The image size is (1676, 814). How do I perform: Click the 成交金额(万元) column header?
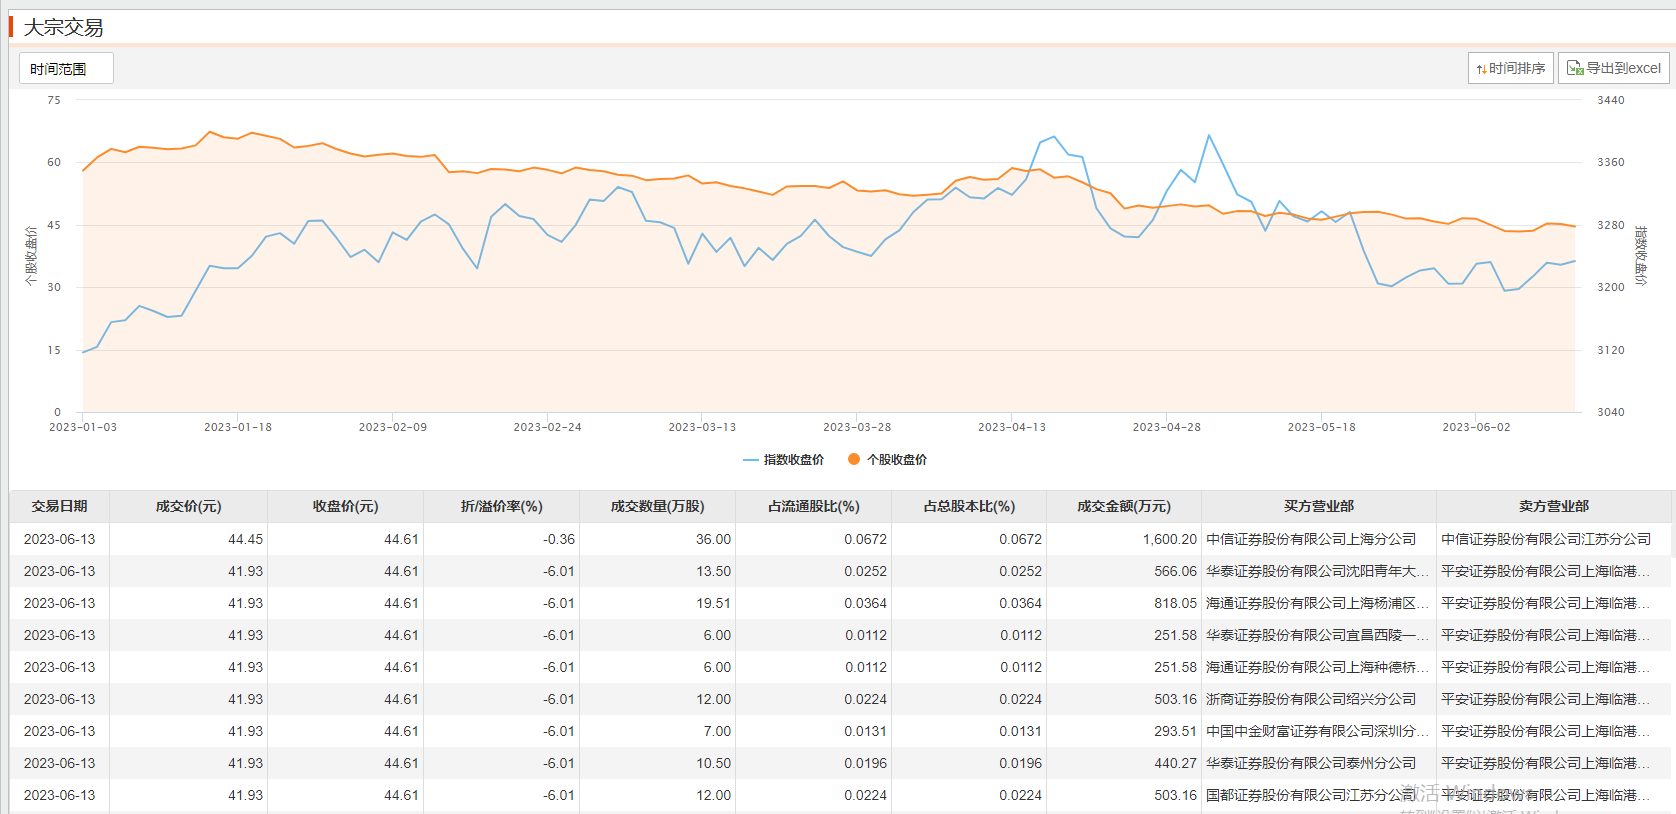click(x=1123, y=506)
